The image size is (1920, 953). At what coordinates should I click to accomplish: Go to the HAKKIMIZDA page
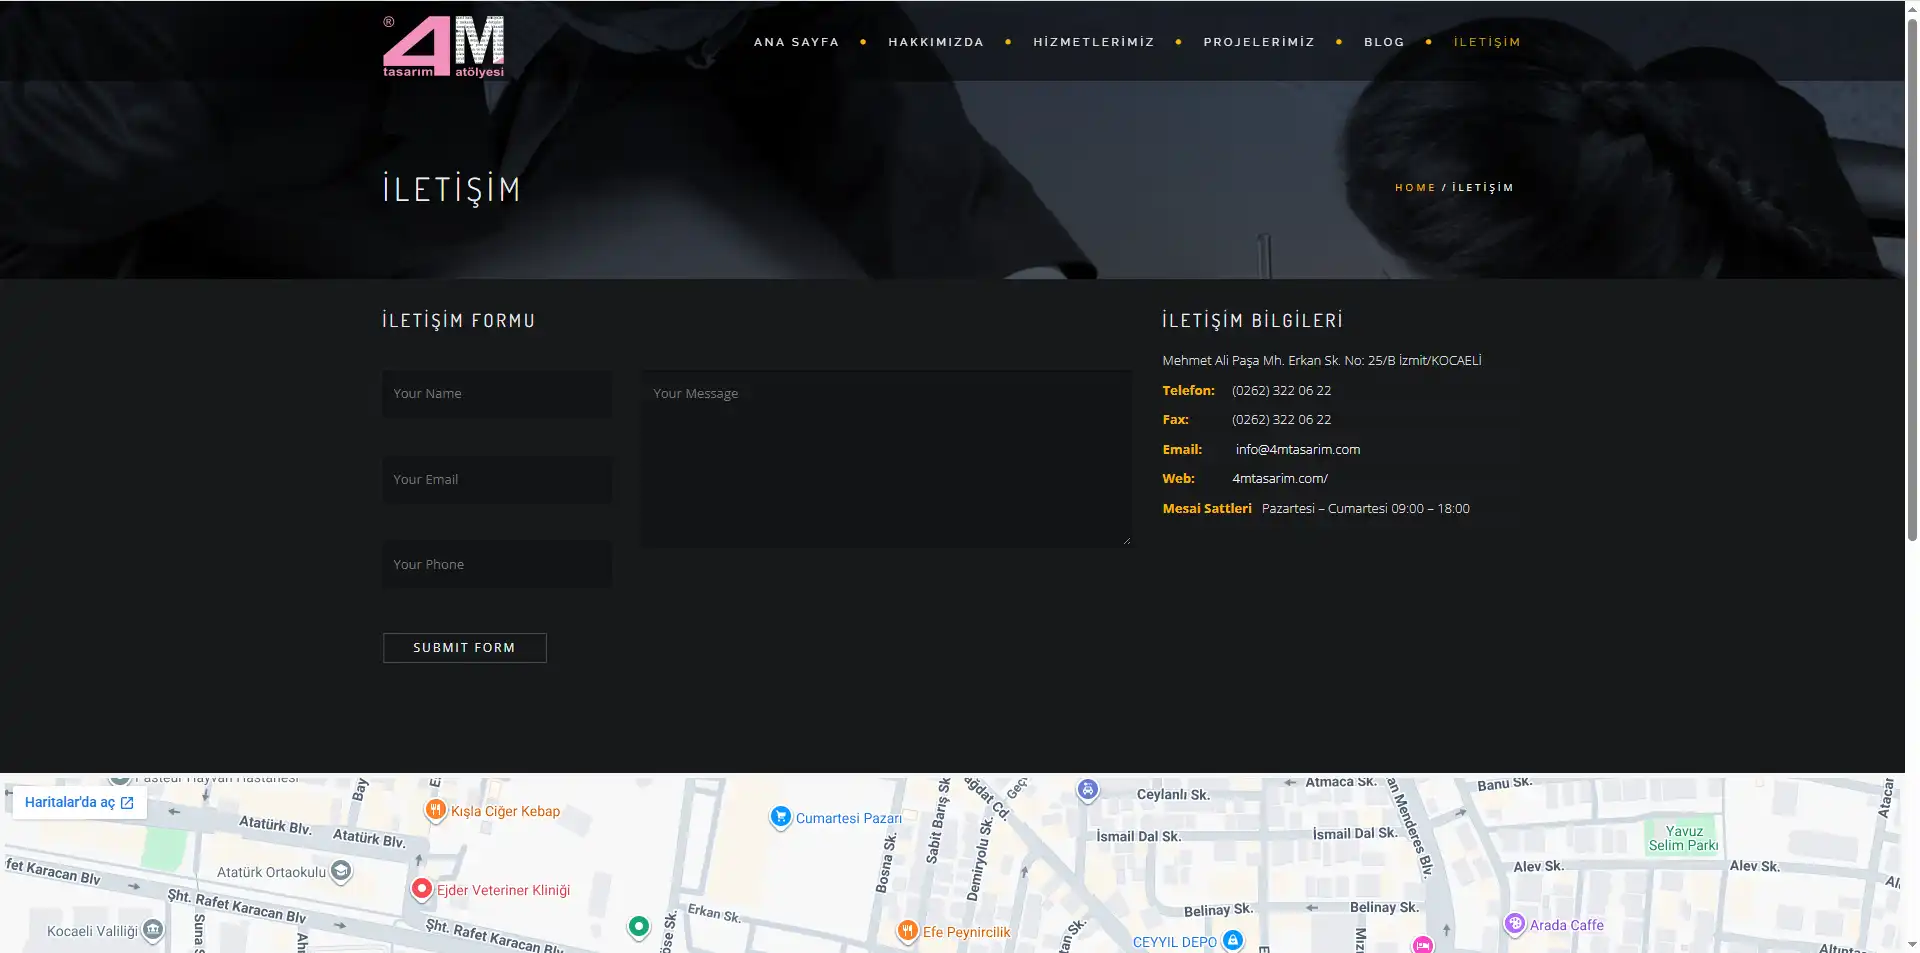coord(936,42)
